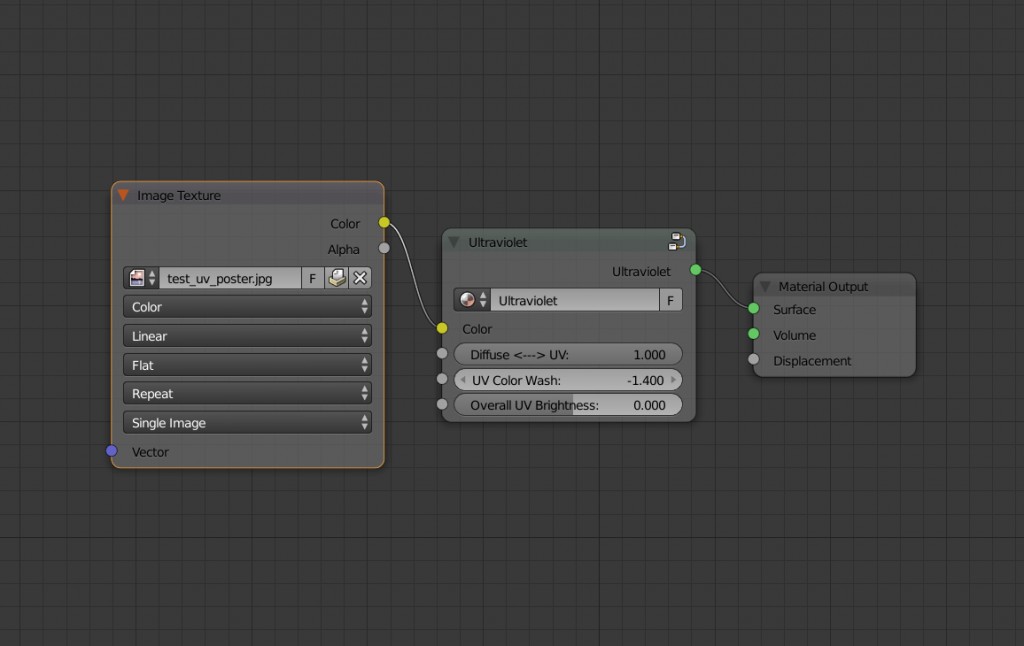Click the green Ultraviolet output socket
The height and width of the screenshot is (646, 1024).
pos(696,270)
